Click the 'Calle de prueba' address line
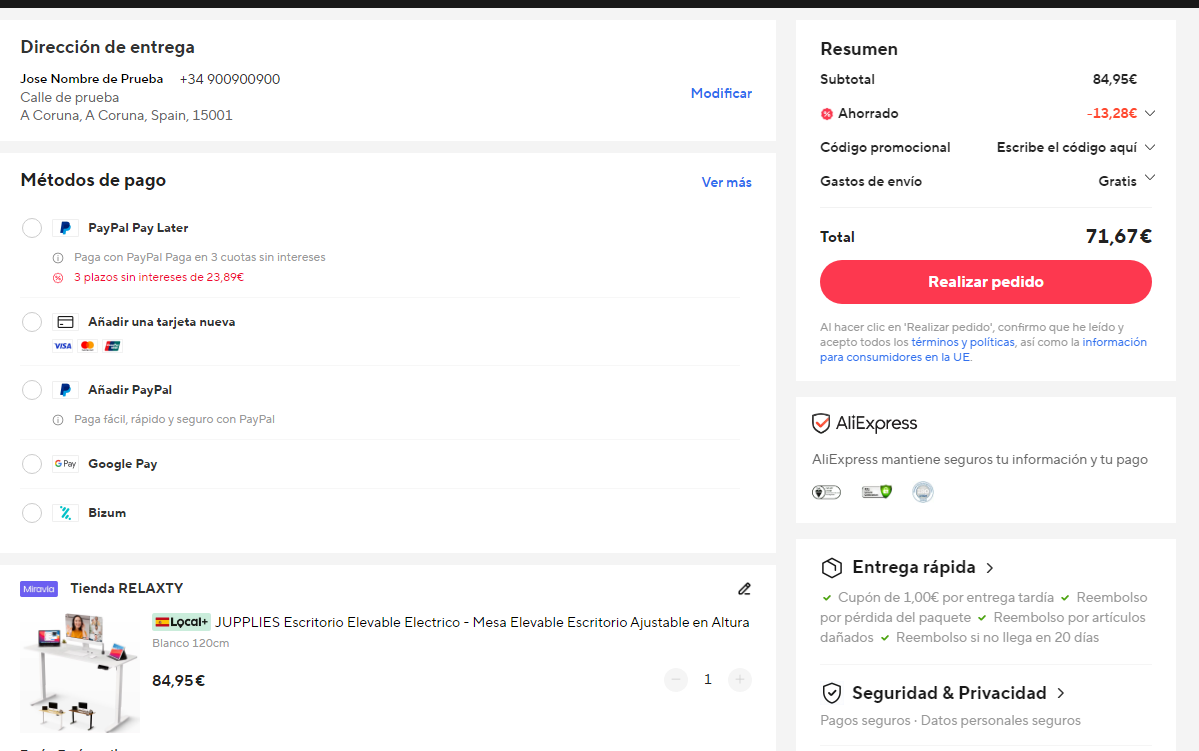 coord(70,98)
